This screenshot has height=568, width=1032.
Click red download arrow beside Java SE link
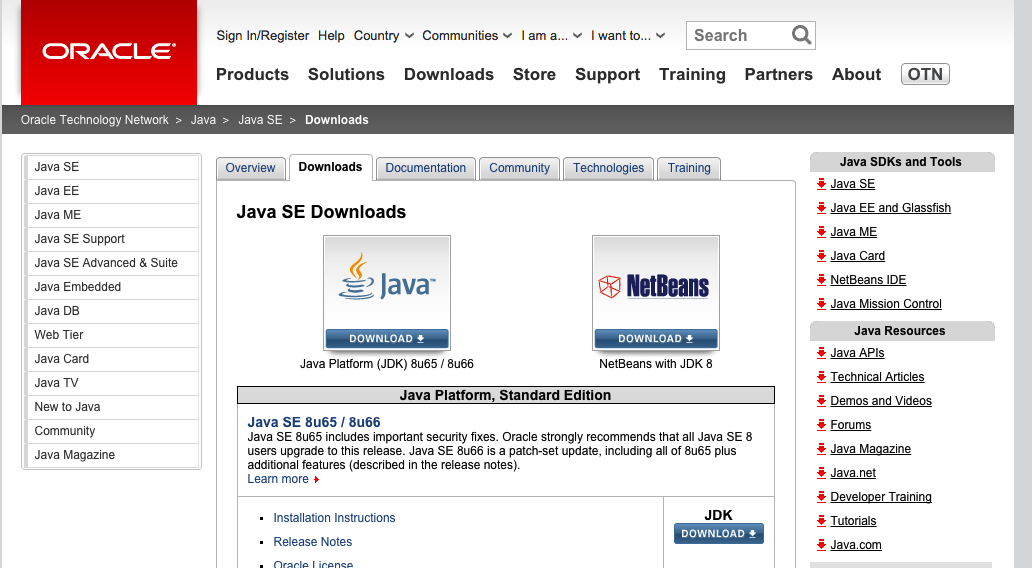coord(821,184)
